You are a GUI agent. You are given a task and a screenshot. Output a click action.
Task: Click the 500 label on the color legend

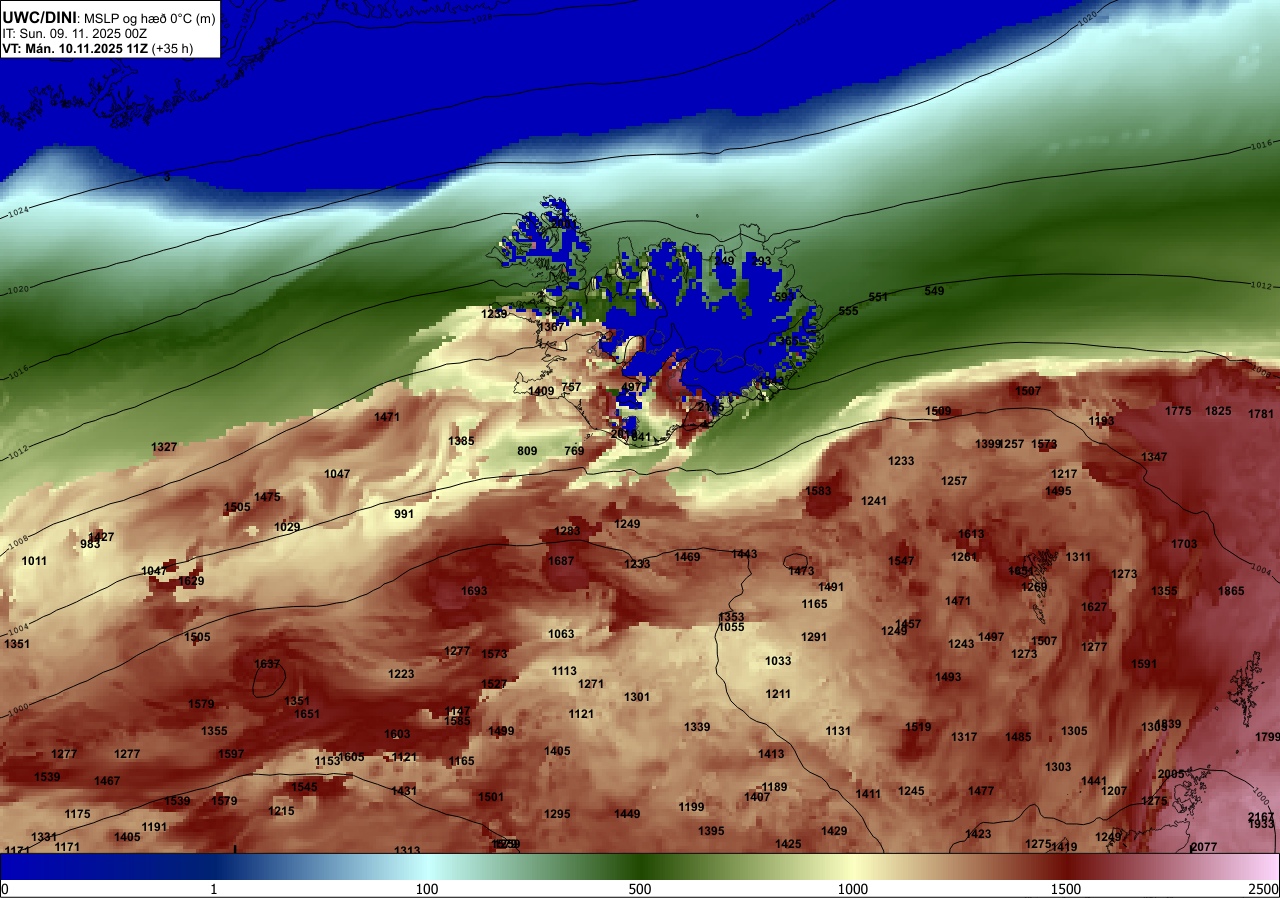coord(640,889)
